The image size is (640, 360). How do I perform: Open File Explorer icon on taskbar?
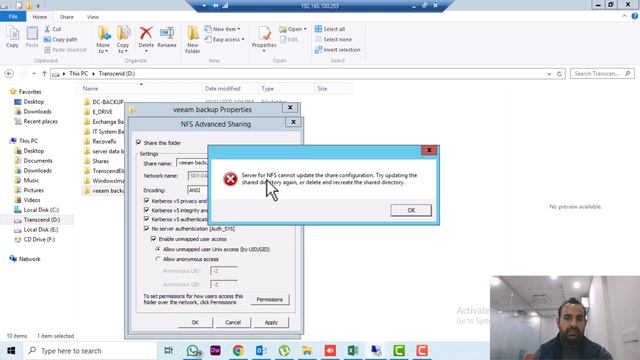(307, 350)
